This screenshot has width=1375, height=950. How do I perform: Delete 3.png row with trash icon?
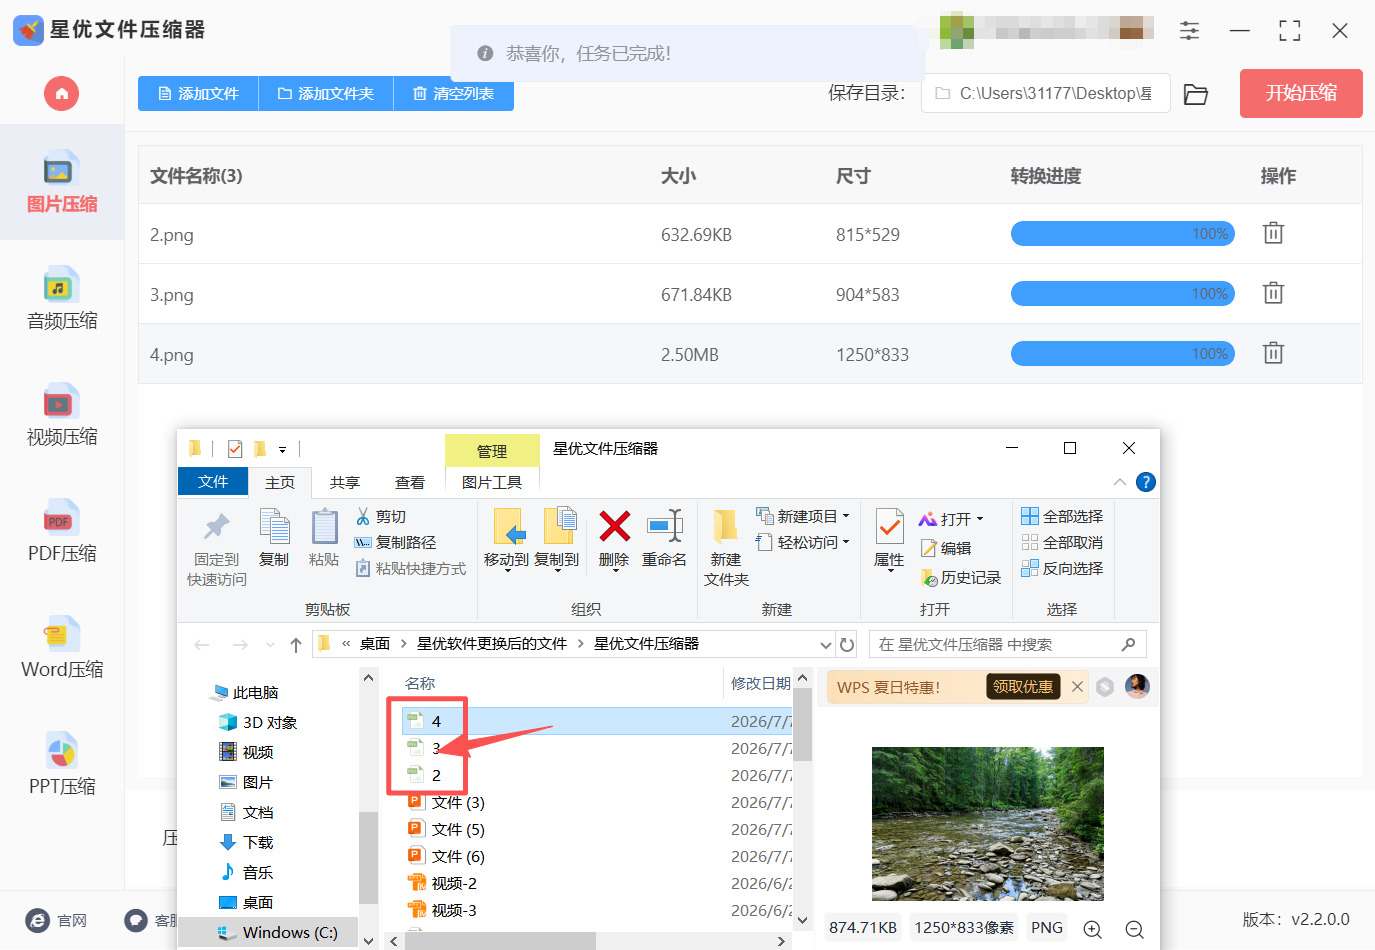[1273, 293]
